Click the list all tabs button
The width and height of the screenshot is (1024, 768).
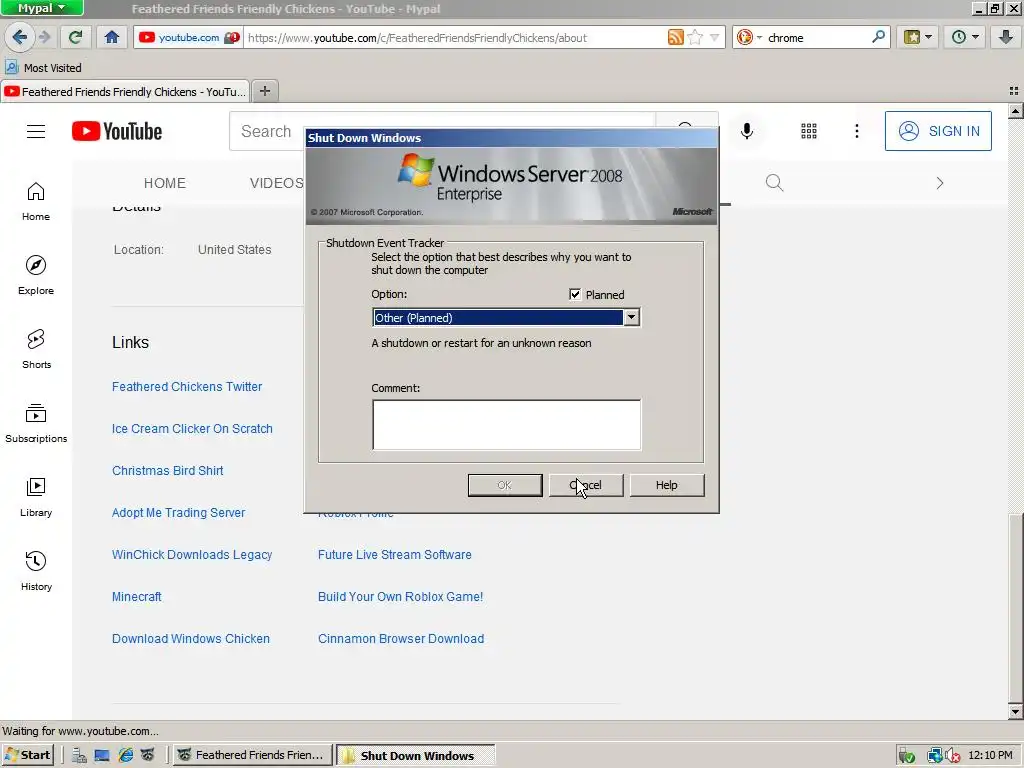click(x=1014, y=91)
